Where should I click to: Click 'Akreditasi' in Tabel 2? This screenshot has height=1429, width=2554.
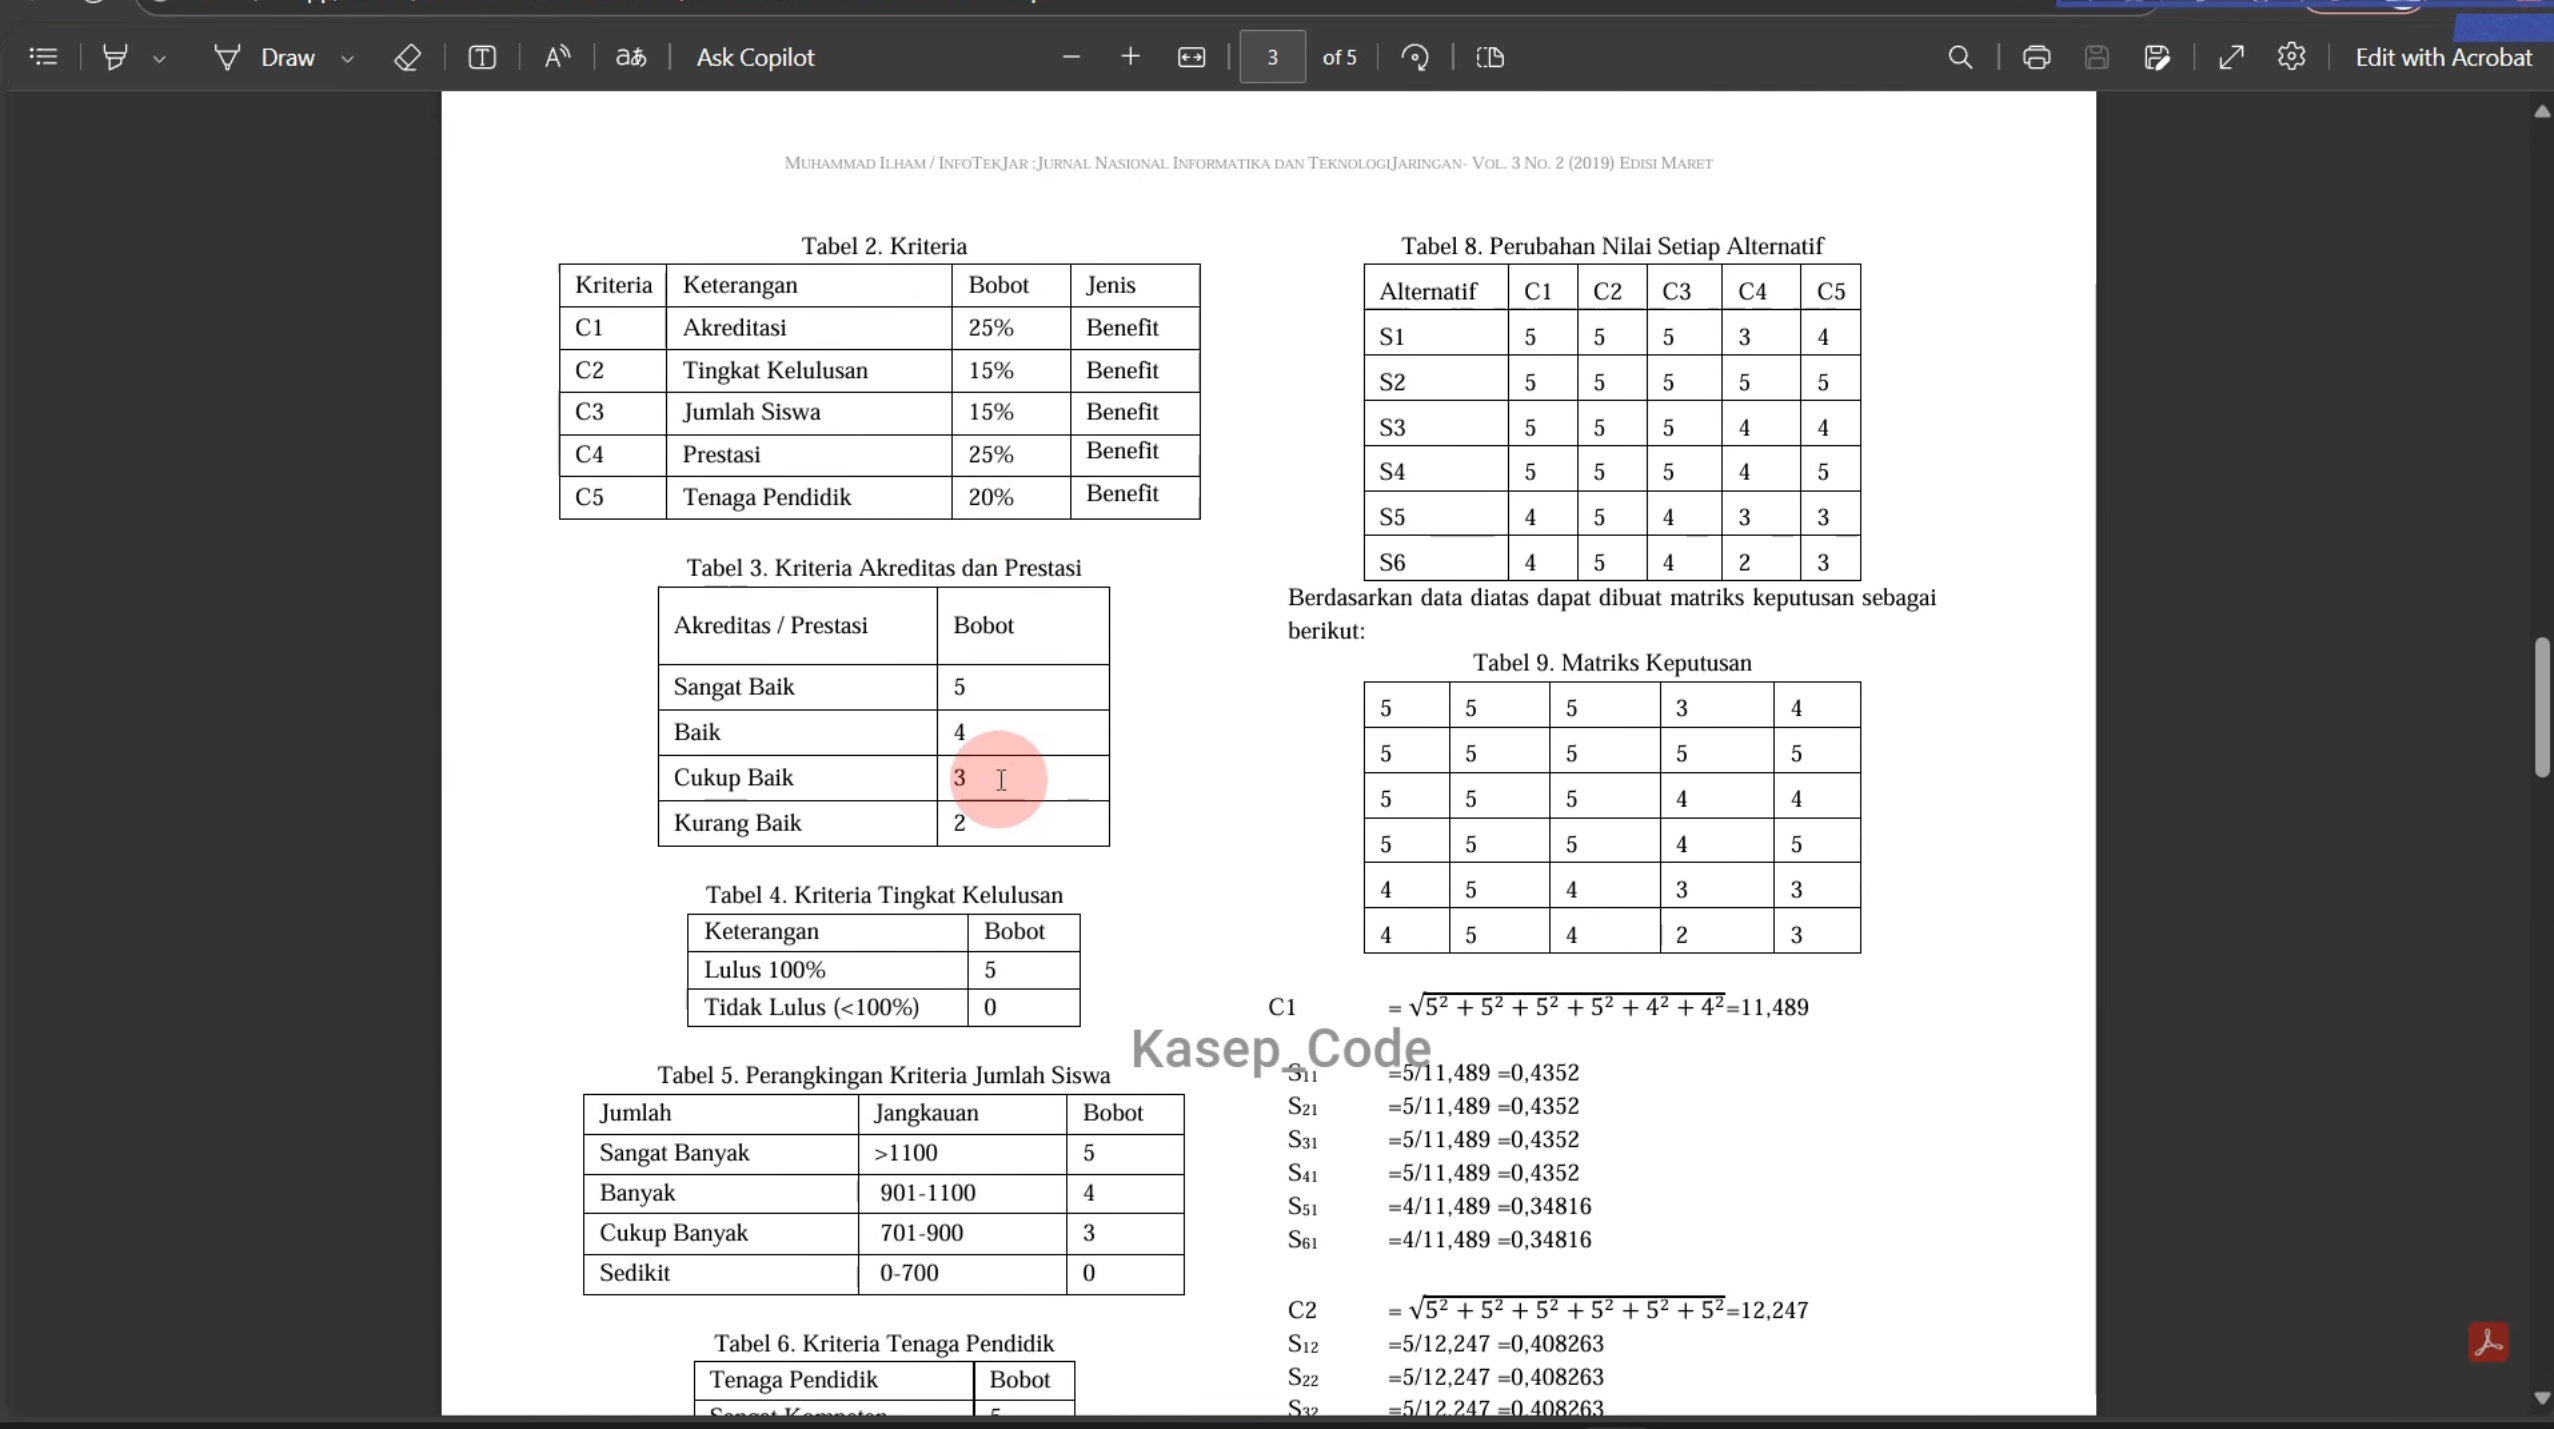coord(734,328)
